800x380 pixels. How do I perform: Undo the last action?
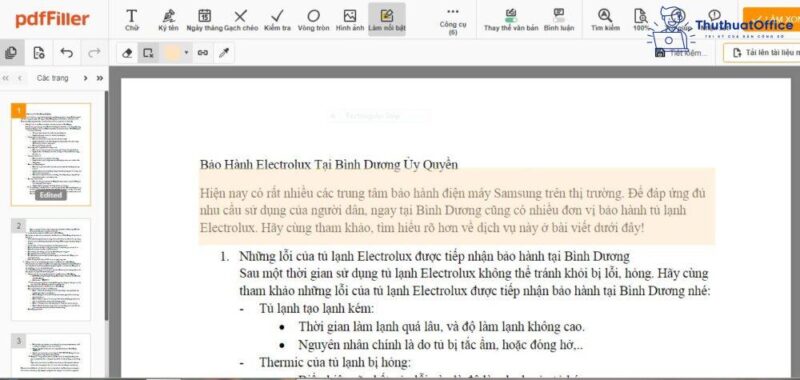click(66, 53)
